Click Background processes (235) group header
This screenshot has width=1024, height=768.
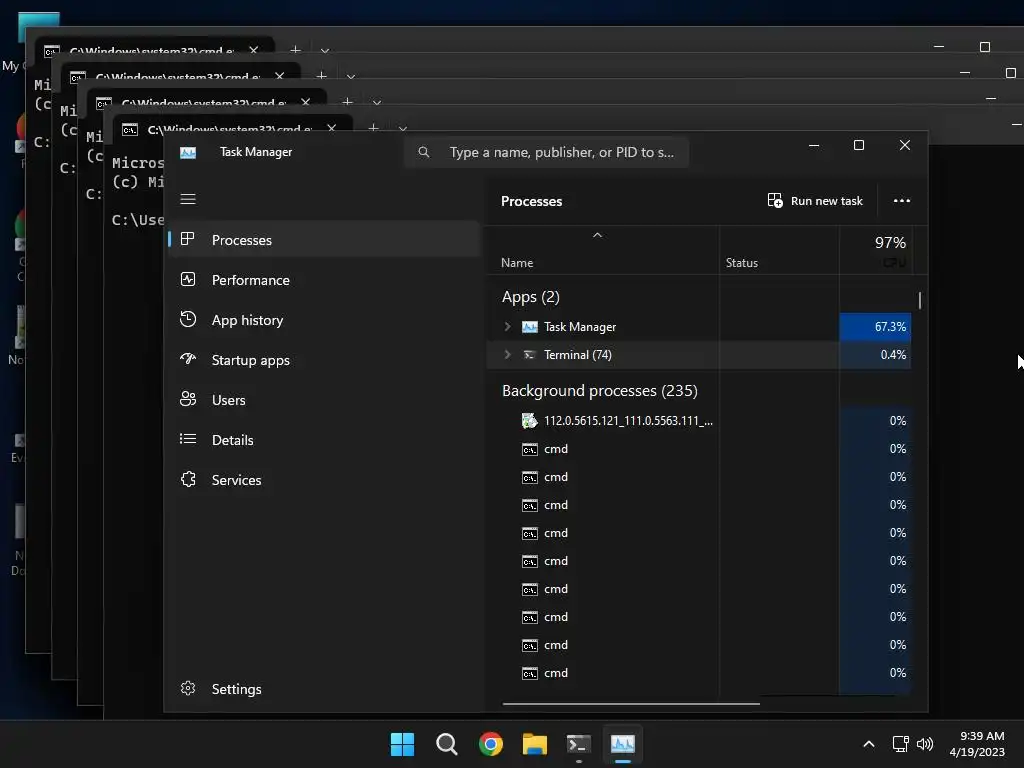600,391
